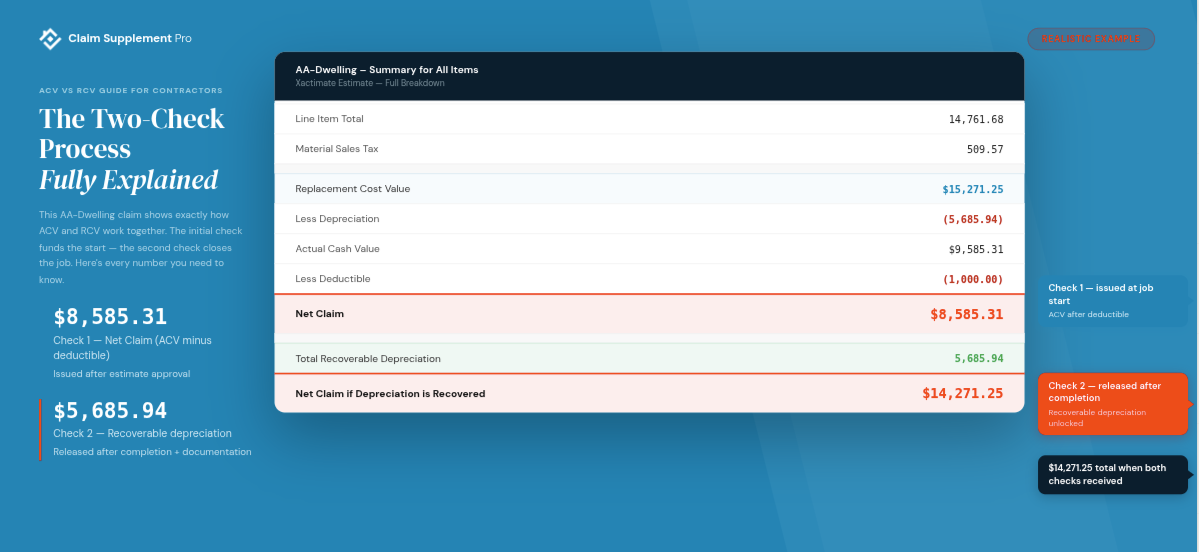Select the Less Depreciation row label
1199x552 pixels.
click(x=337, y=219)
